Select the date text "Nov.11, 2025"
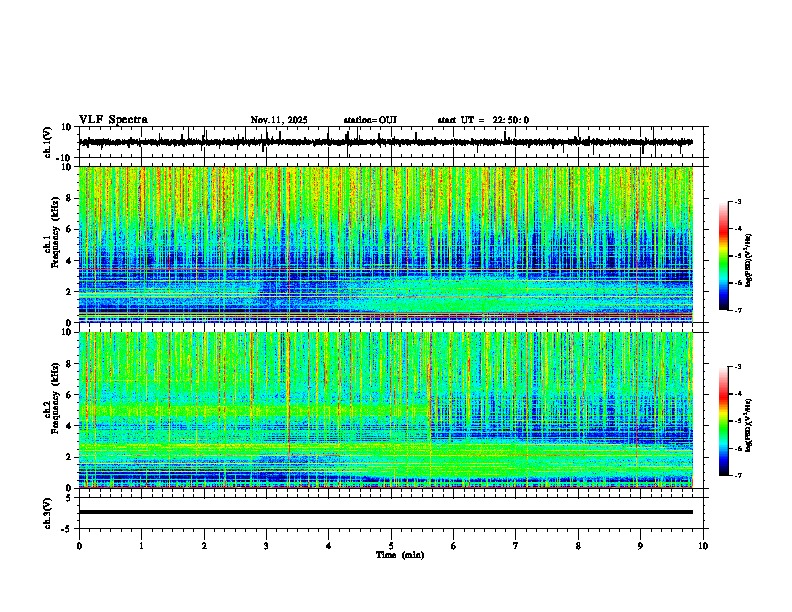Image resolution: width=792 pixels, height=612 pixels. 279,120
